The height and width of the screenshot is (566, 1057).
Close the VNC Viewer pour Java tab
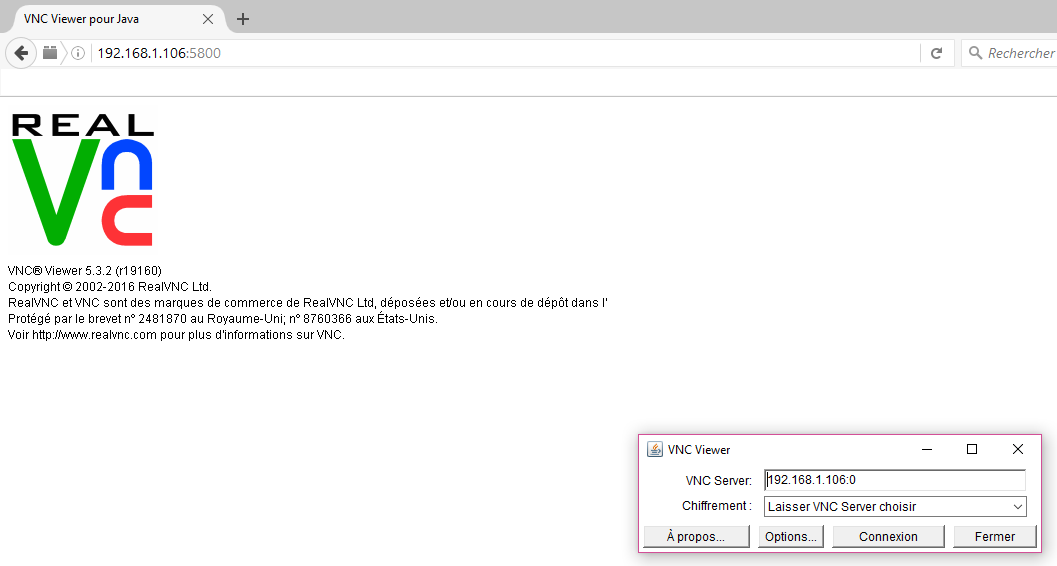[208, 19]
